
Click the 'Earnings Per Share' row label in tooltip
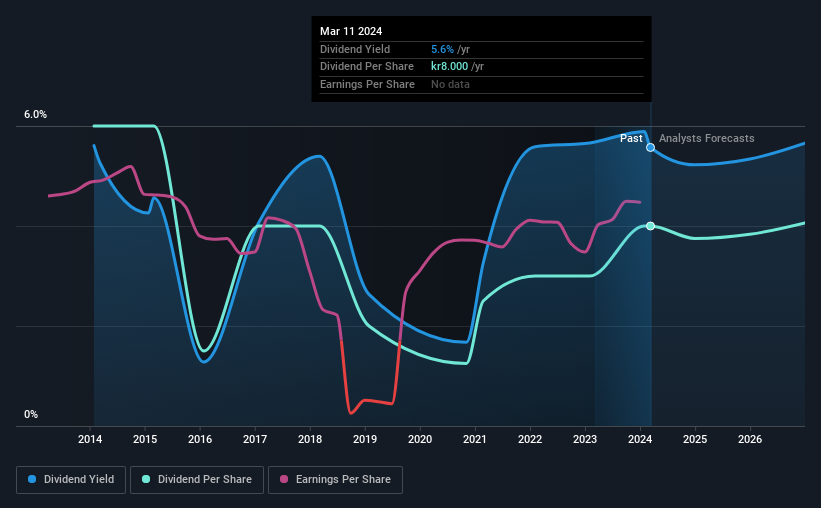[367, 84]
